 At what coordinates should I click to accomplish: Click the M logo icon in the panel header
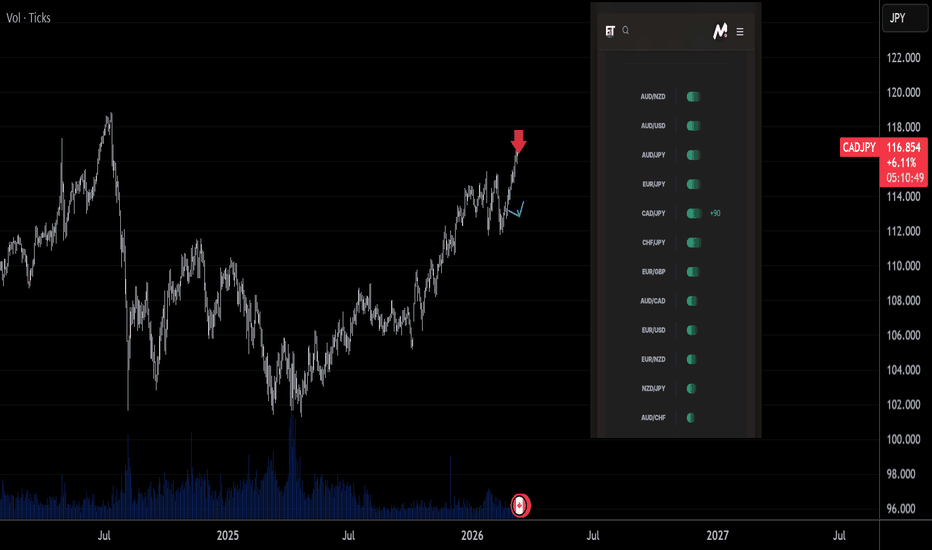coord(719,32)
